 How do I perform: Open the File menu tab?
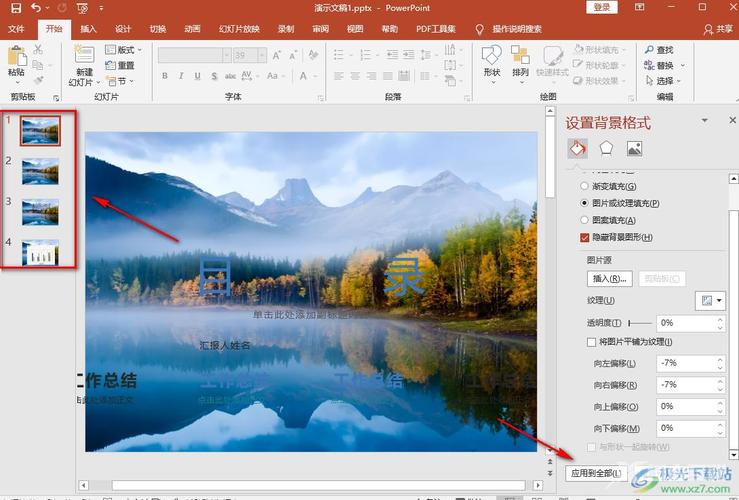[16, 29]
